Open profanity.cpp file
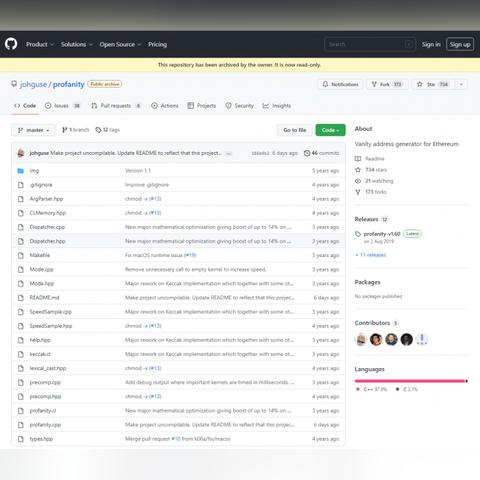Image resolution: width=480 pixels, height=480 pixels. [45, 425]
